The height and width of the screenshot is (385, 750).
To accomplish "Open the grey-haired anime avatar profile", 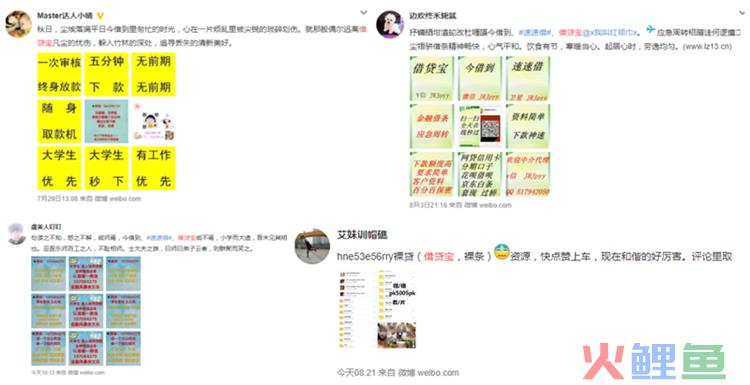I will click(17, 234).
